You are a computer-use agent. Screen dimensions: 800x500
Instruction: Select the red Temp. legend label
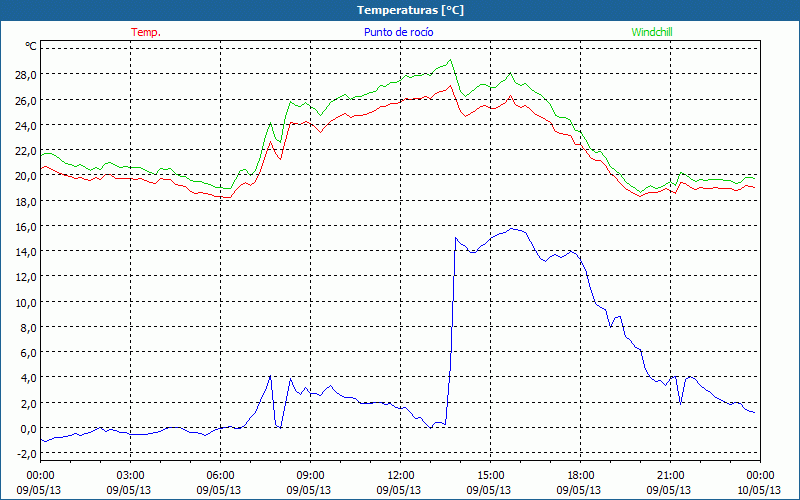(146, 32)
